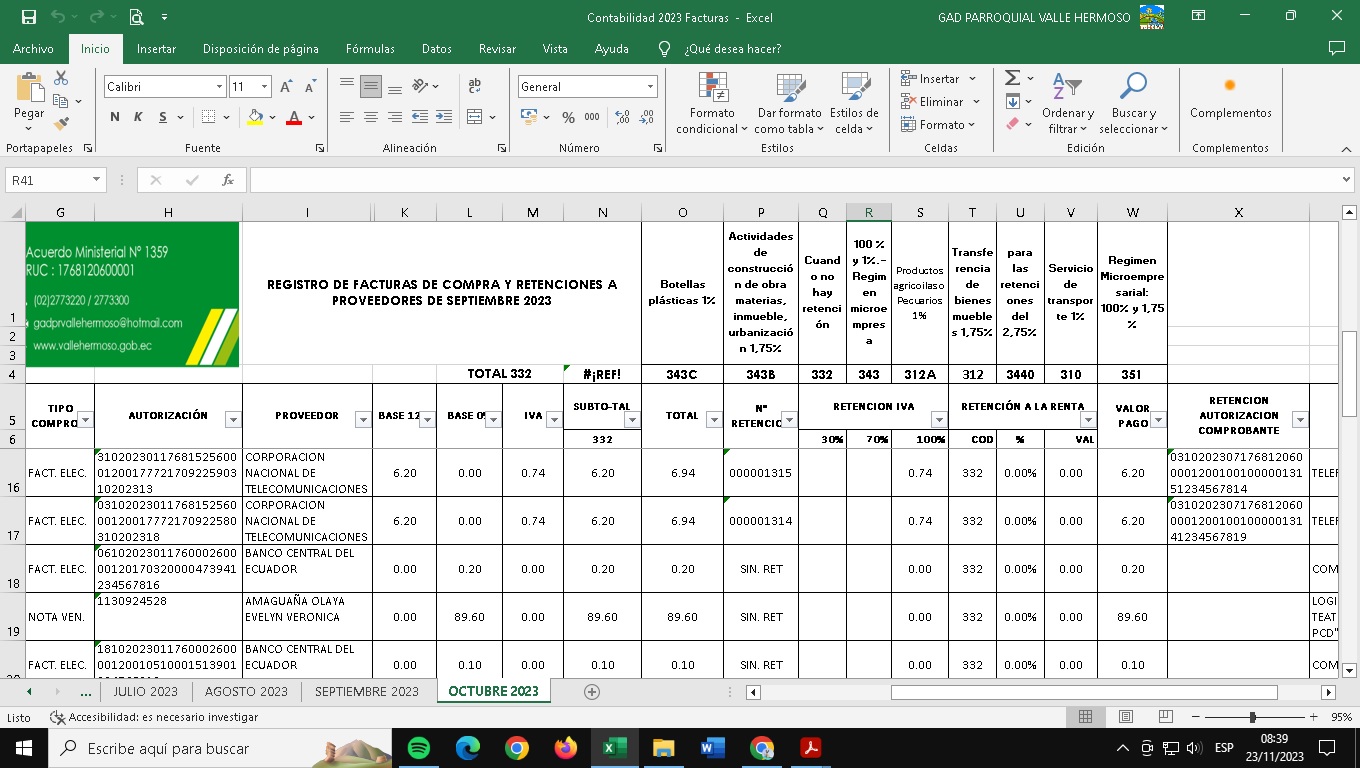Adjust the zoom slider in the status bar
Screen dimensions: 1360x768
1252,717
